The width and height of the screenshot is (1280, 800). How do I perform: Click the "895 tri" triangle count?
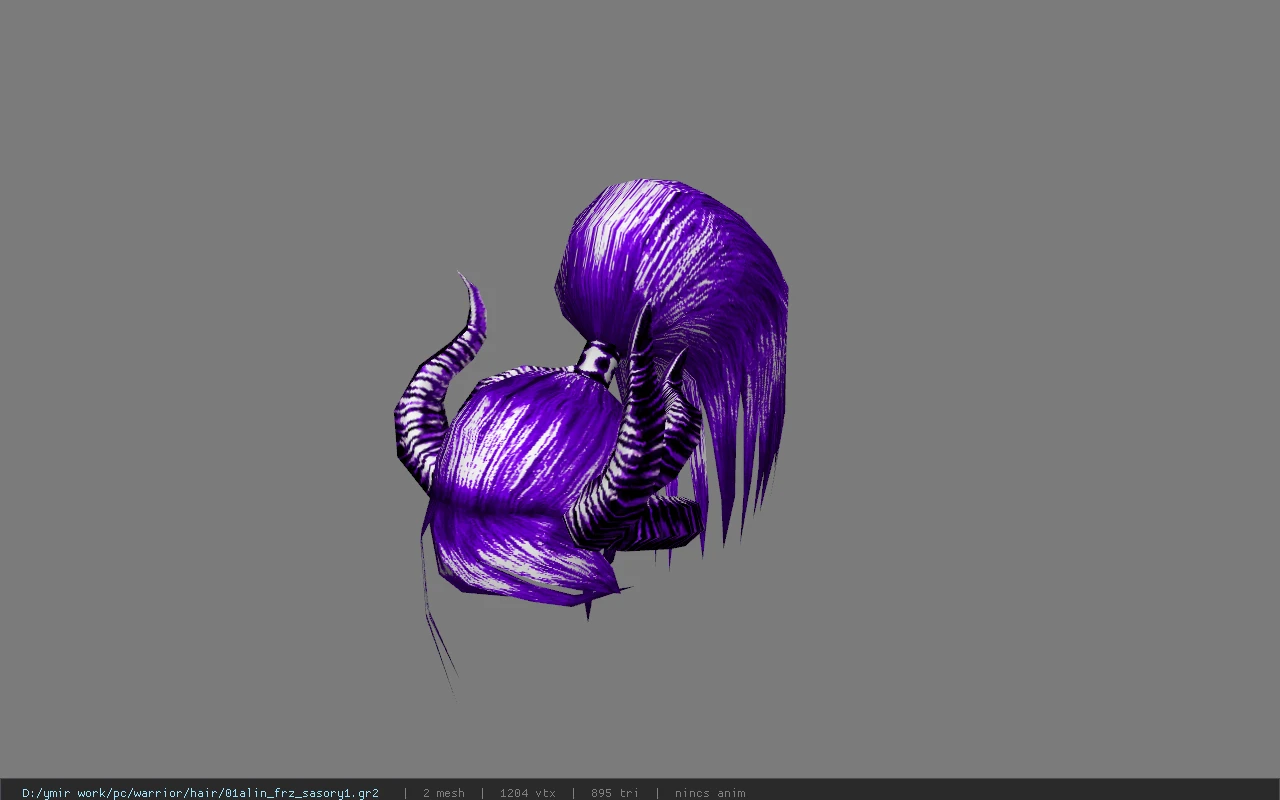coord(614,793)
